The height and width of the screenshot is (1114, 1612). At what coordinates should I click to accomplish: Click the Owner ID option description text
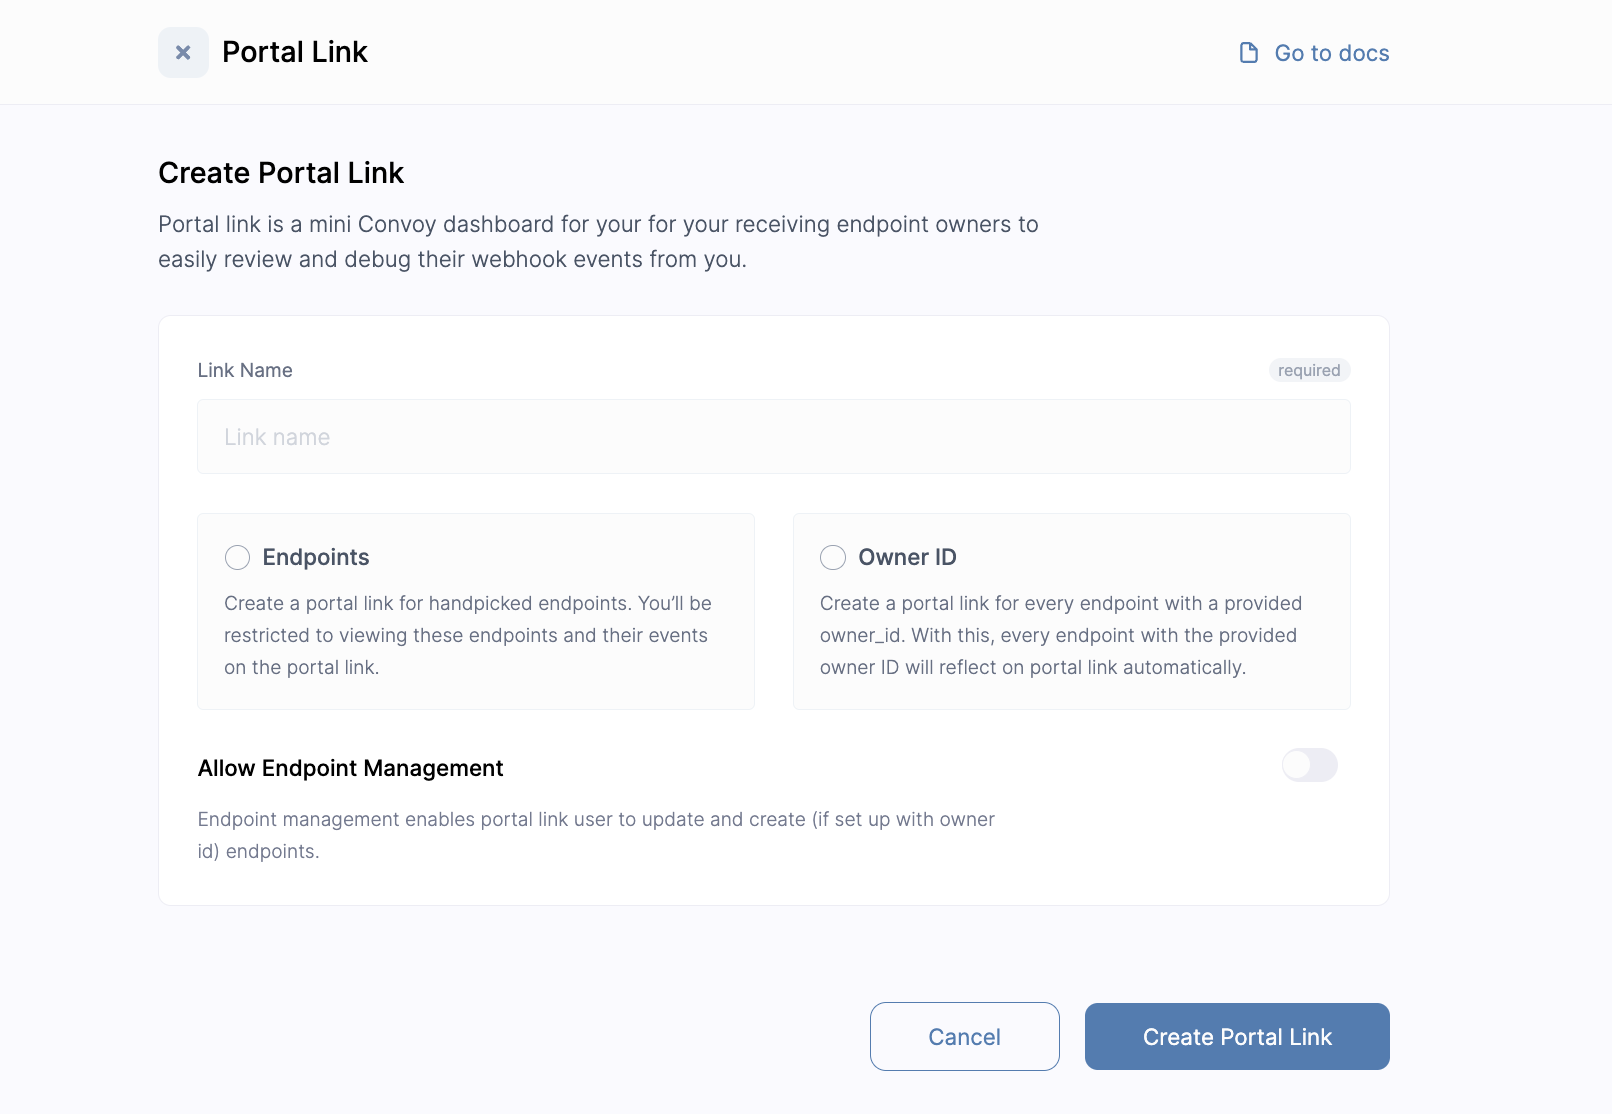1060,635
